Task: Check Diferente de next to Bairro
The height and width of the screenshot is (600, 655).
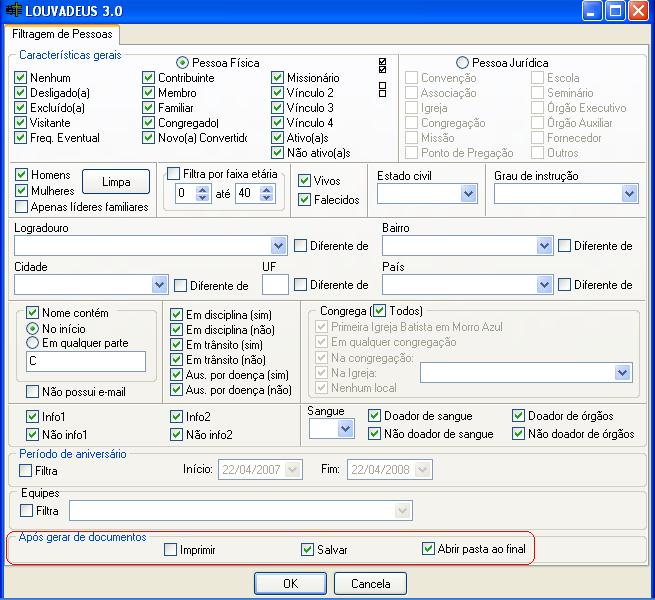Action: [x=564, y=246]
